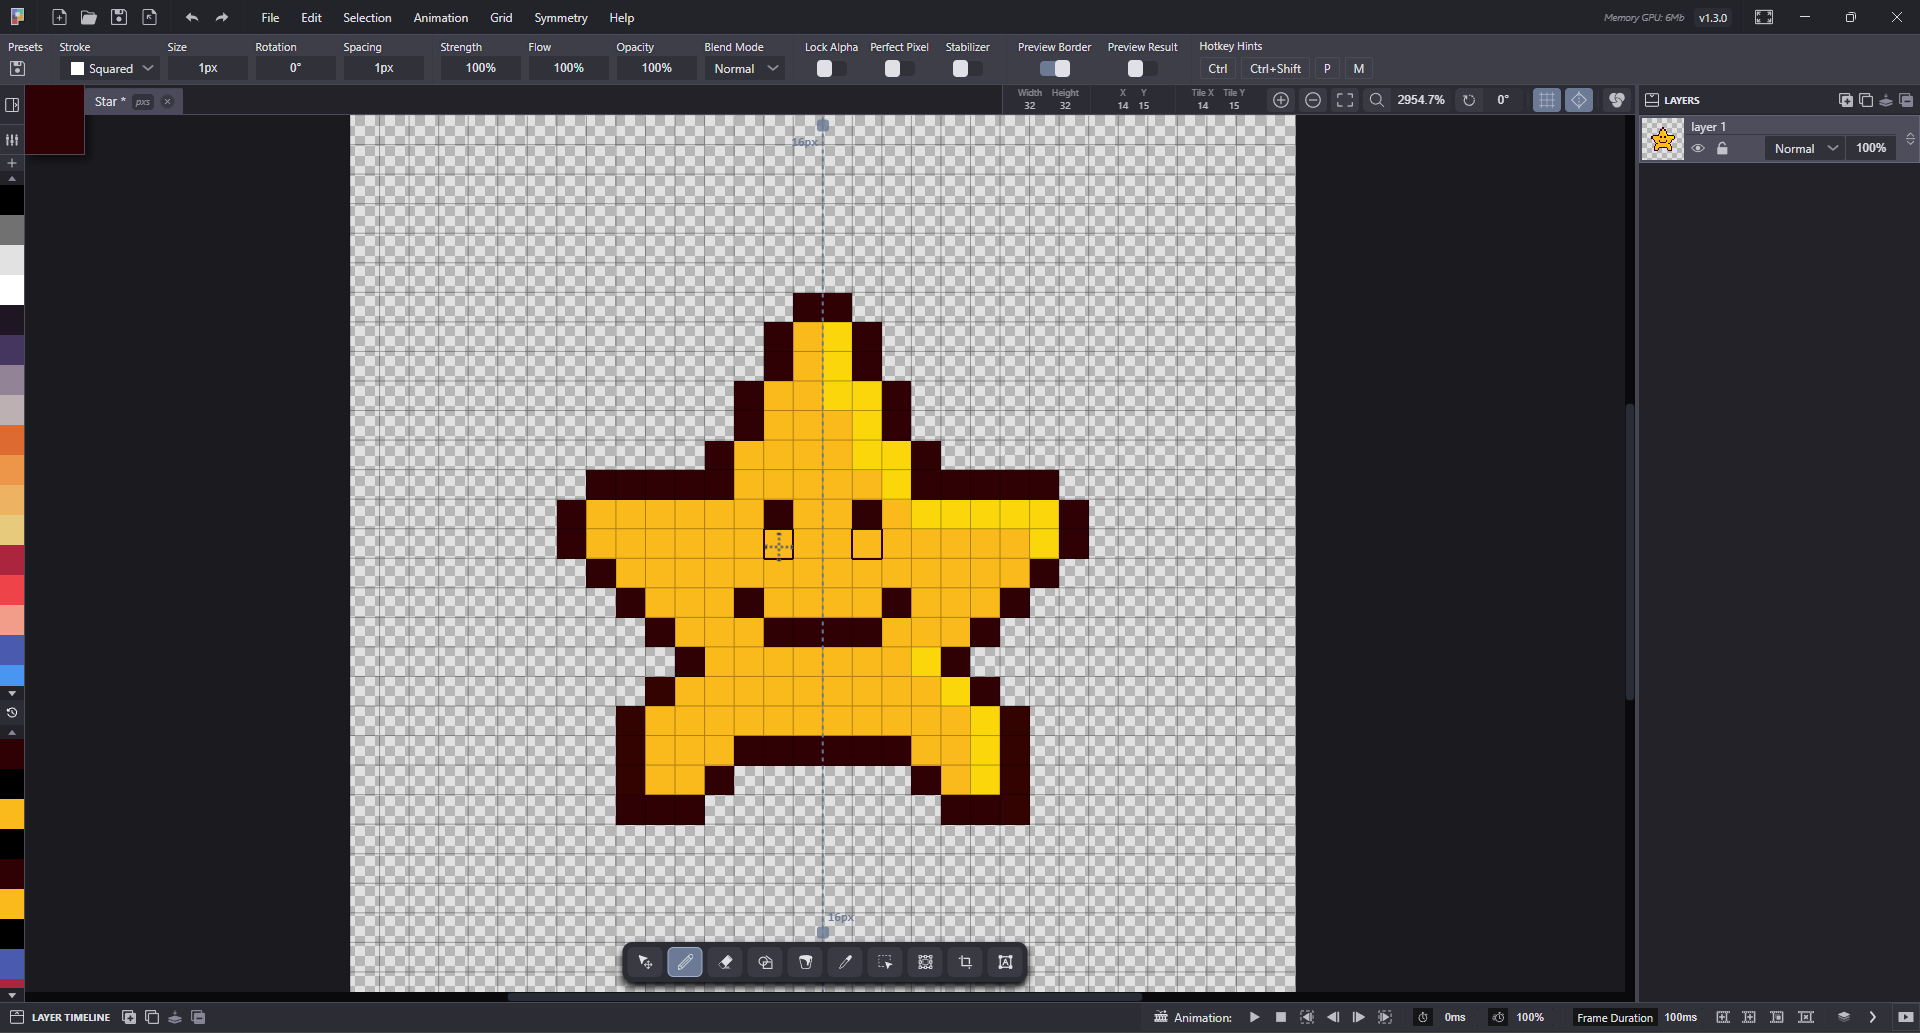Add a new layer

[x=1845, y=100]
